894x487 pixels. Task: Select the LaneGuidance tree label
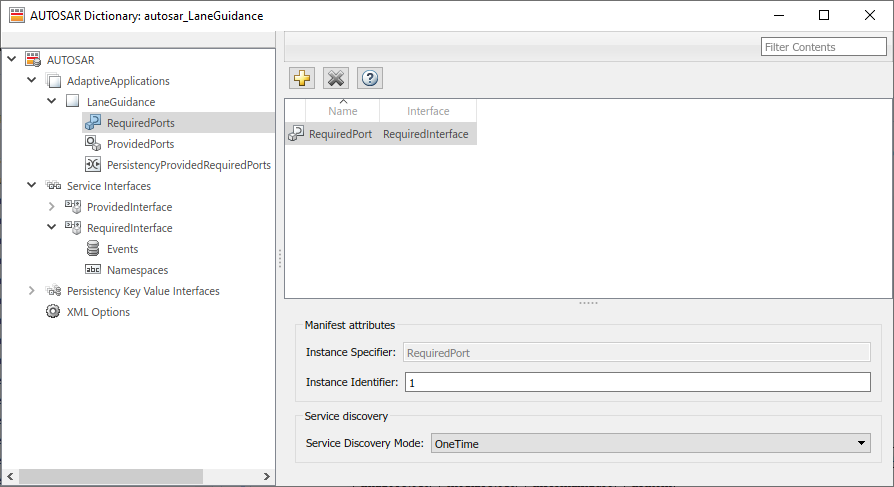pos(121,102)
